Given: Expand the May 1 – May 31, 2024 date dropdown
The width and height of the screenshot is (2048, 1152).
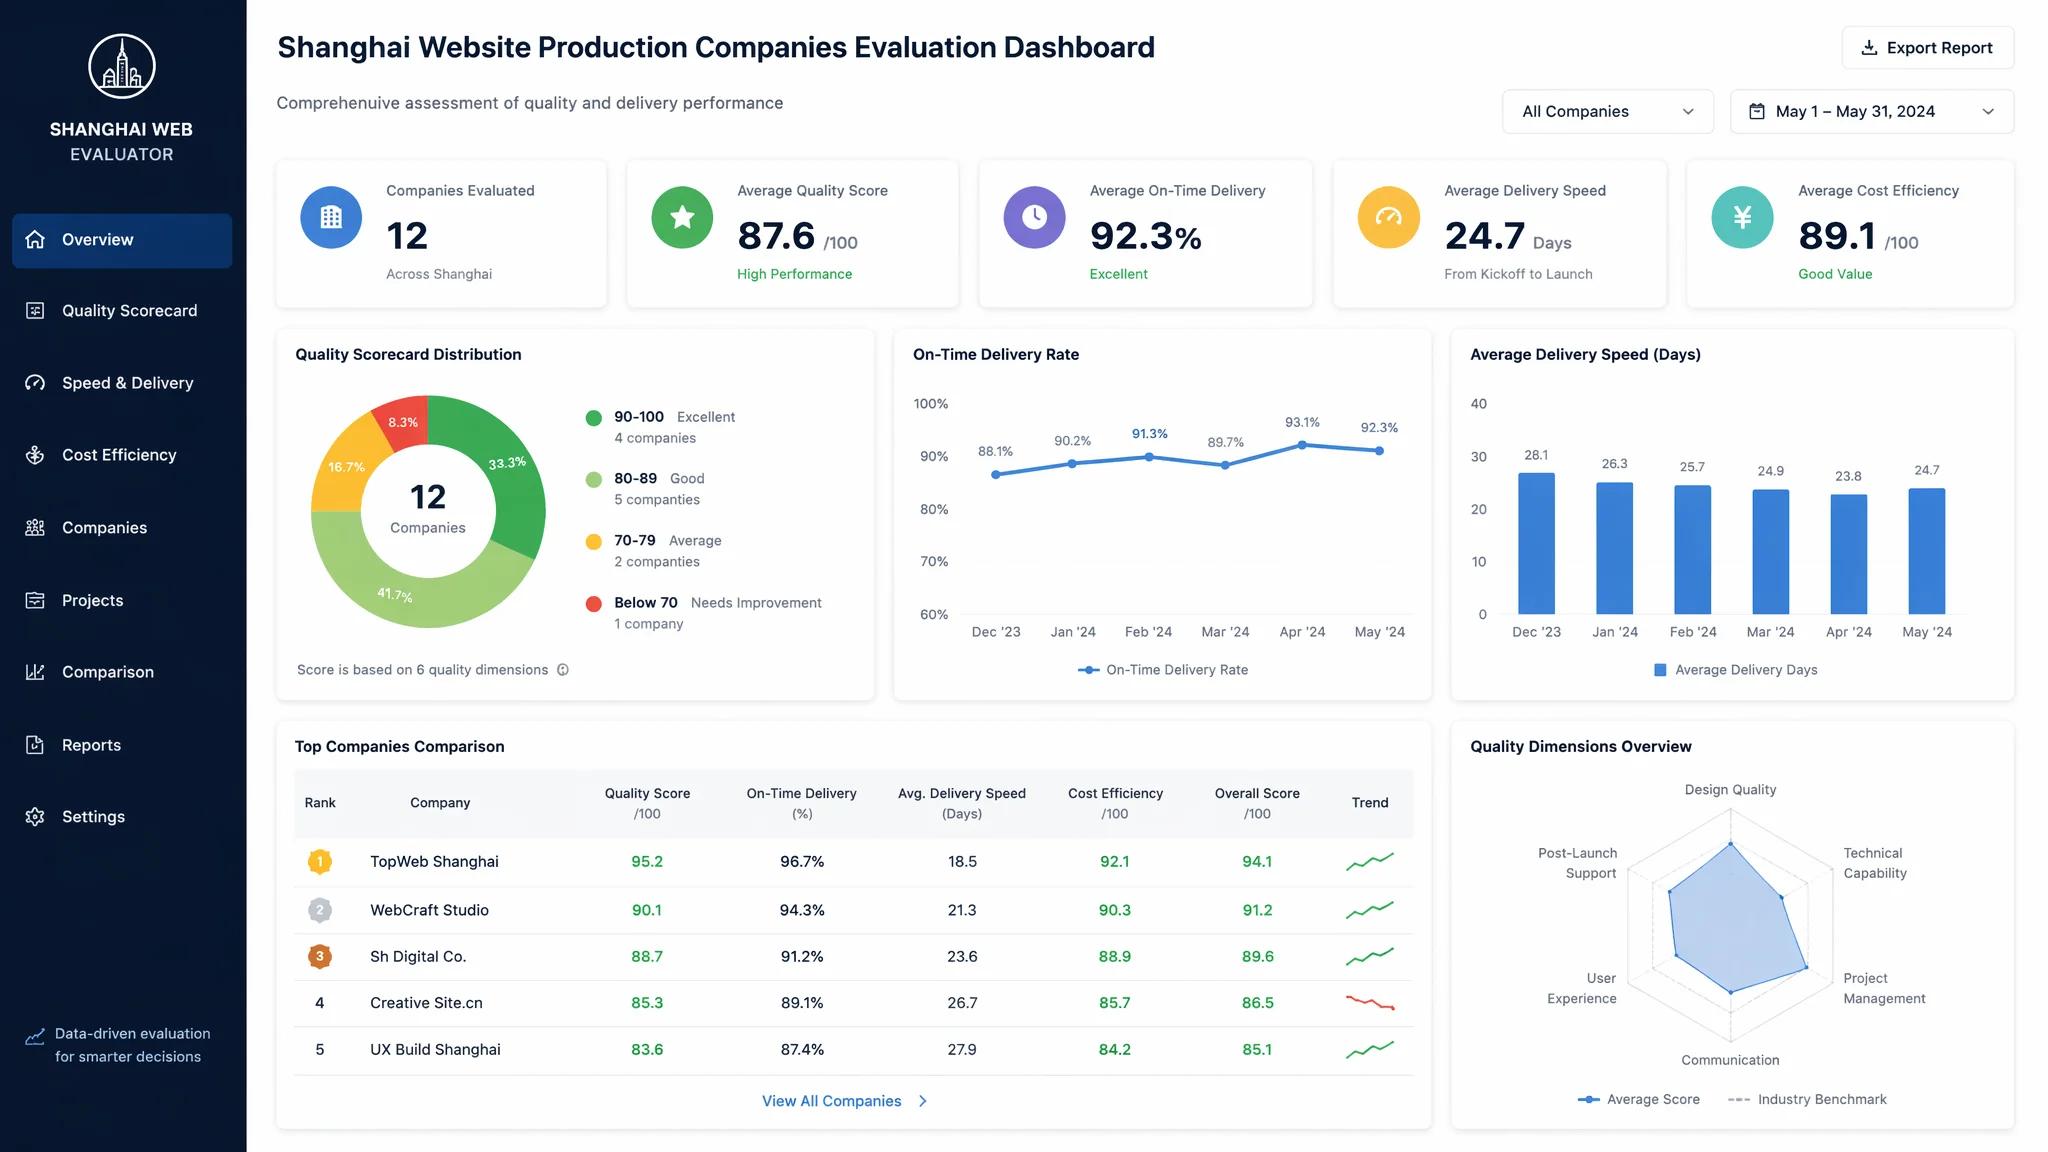Looking at the screenshot, I should 1871,111.
